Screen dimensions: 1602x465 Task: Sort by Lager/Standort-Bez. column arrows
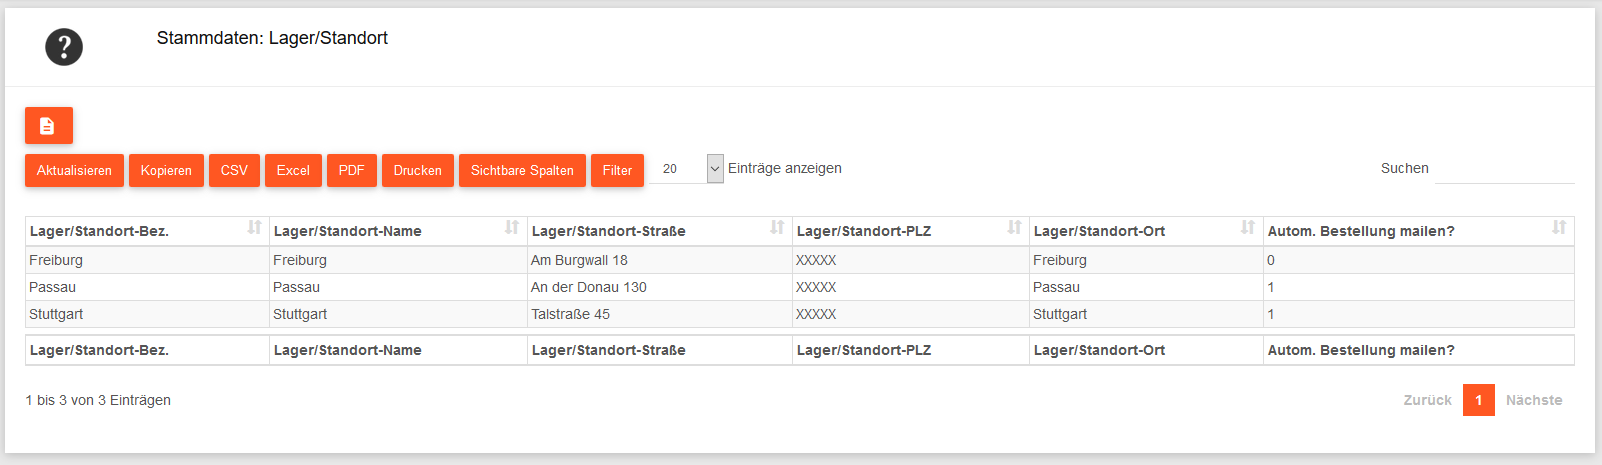pyautogui.click(x=254, y=228)
